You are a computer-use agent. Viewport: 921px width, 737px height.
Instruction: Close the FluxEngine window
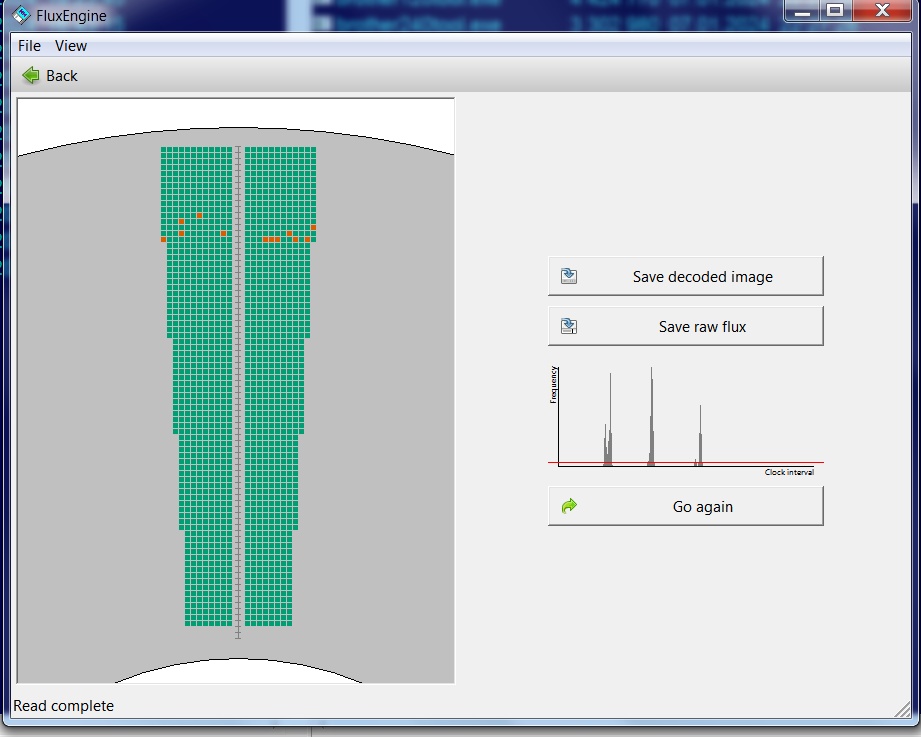point(881,11)
